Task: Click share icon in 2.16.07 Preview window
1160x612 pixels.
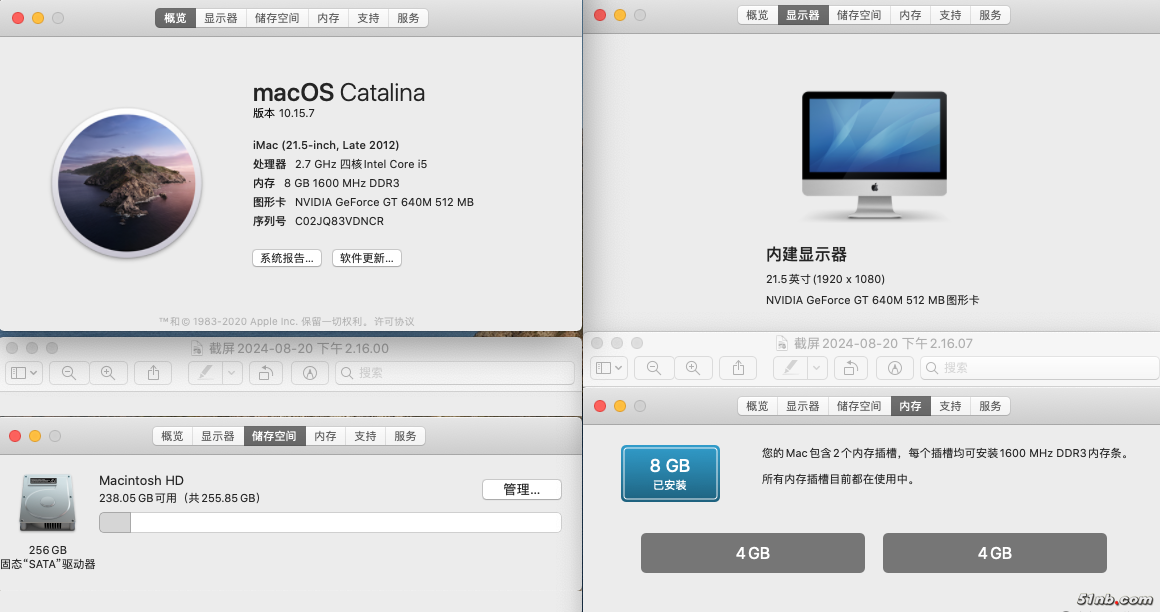Action: [x=738, y=368]
